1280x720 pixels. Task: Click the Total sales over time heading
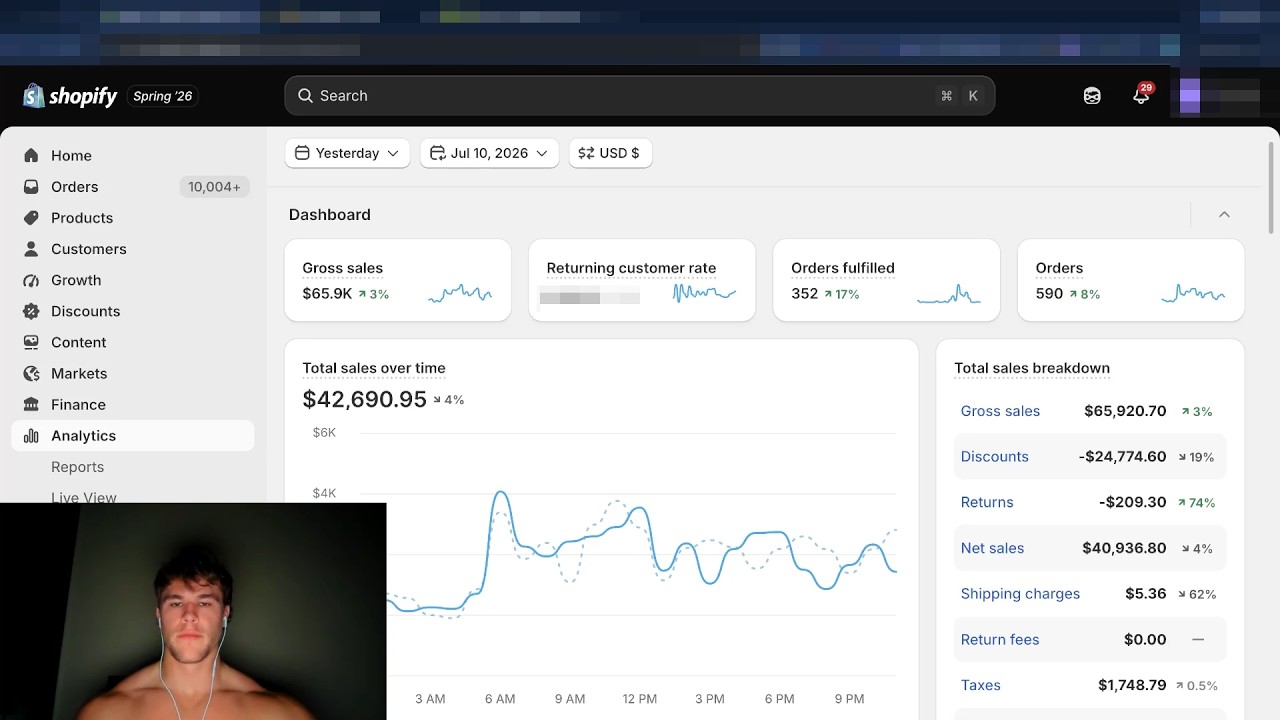click(374, 368)
